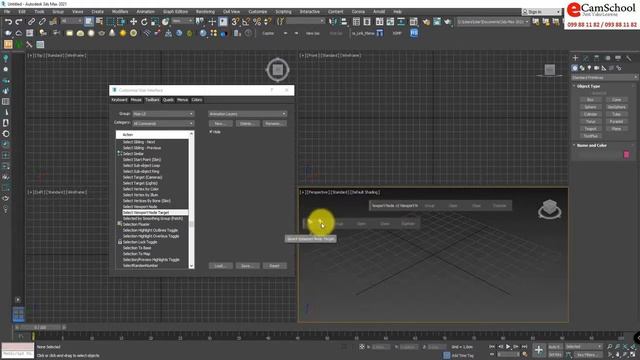Activate the Select and Rotate tool
This screenshot has height=360, width=640.
pyautogui.click(x=144, y=22)
